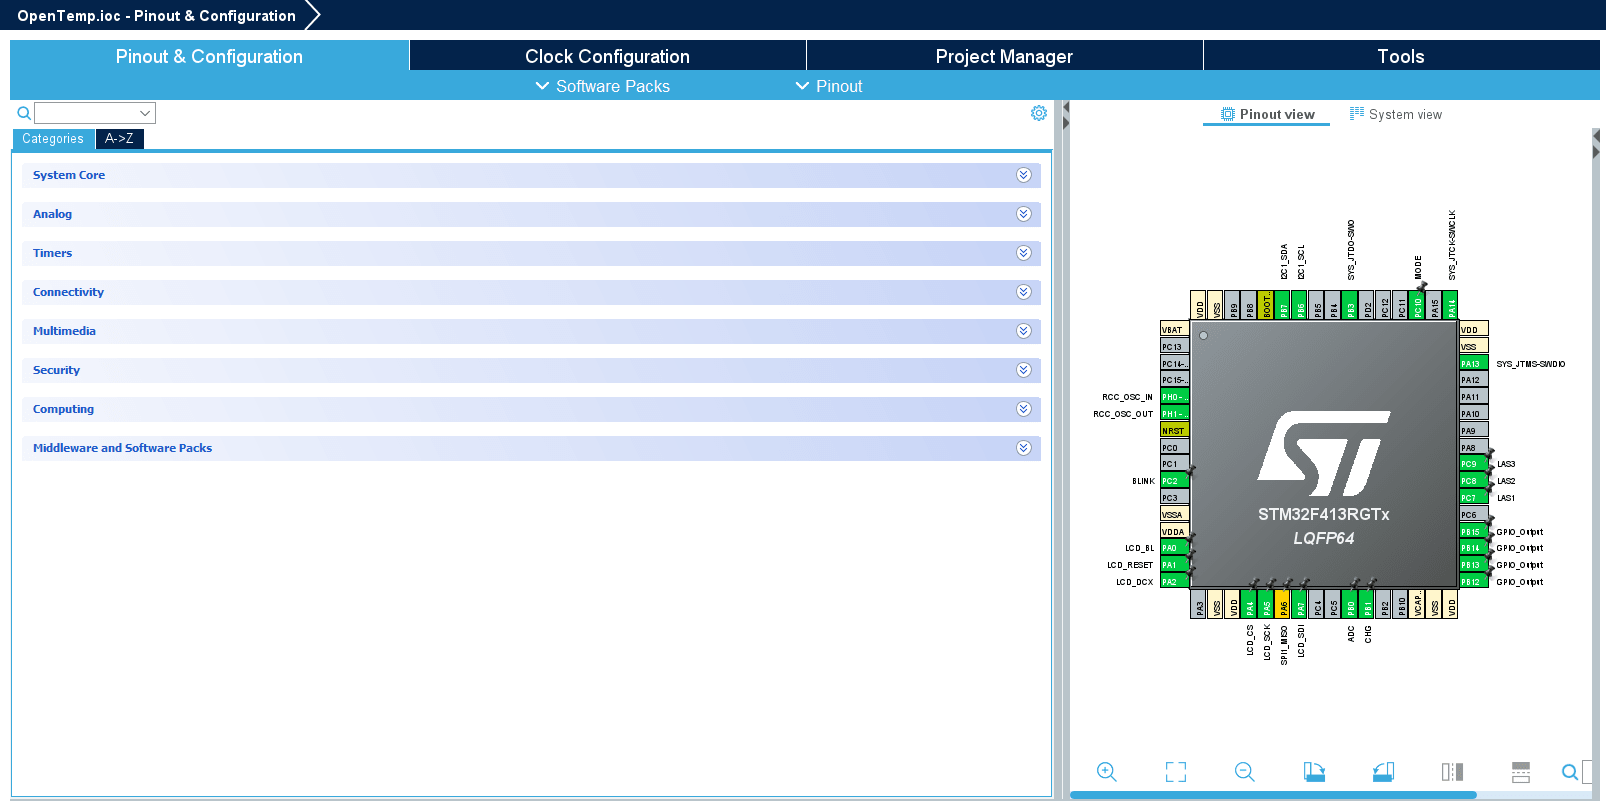Select the Pinout view
Image resolution: width=1606 pixels, height=808 pixels.
(x=1267, y=114)
